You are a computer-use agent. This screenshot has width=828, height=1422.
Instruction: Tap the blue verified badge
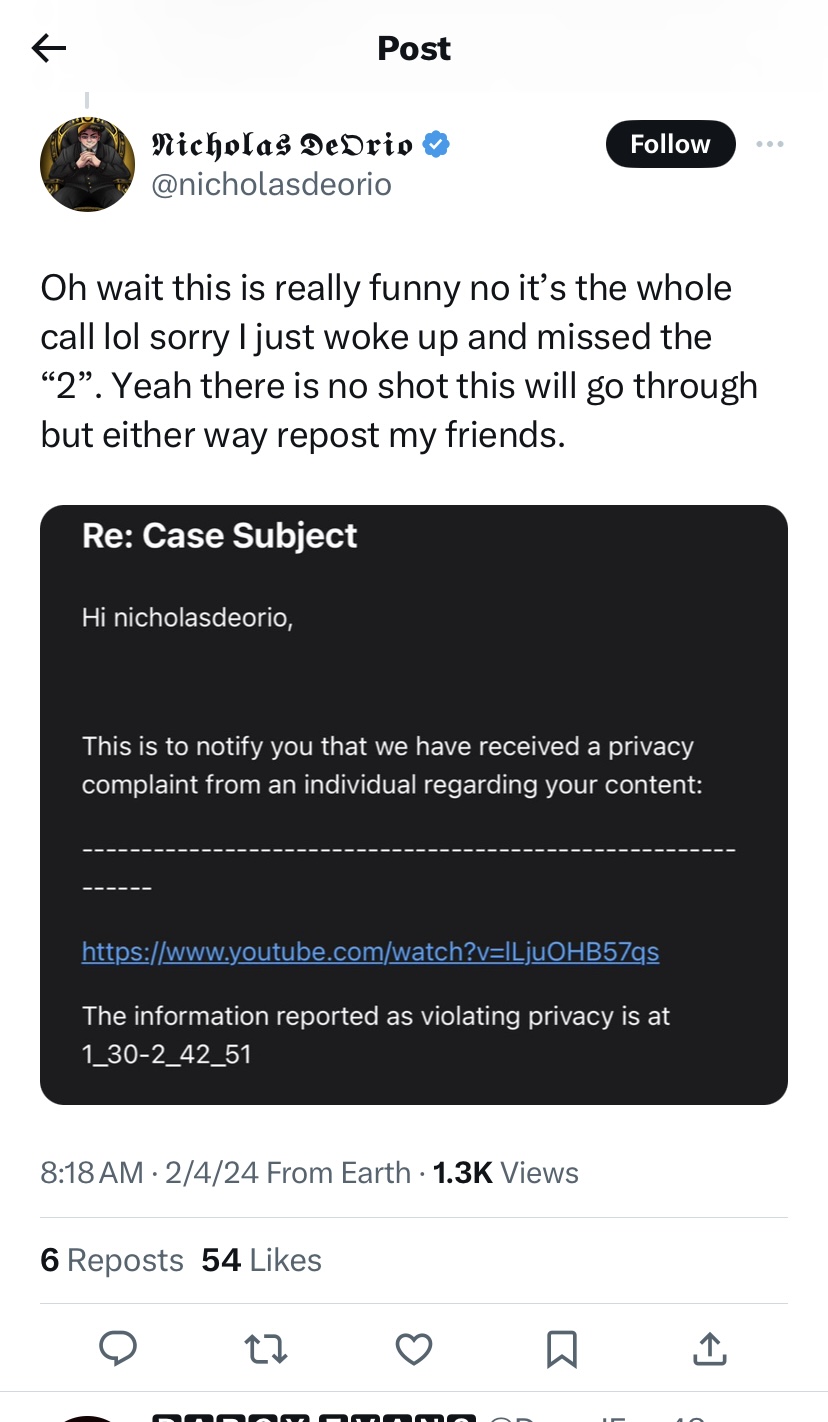point(435,145)
